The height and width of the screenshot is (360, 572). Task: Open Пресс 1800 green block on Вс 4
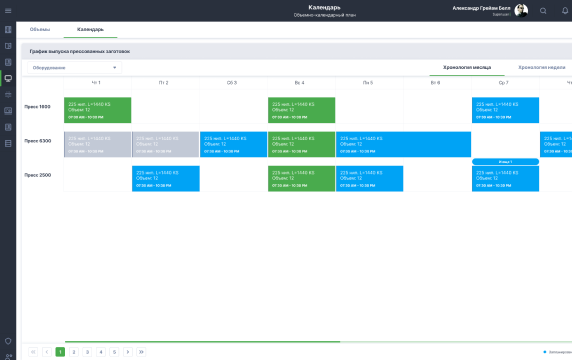[x=301, y=110]
